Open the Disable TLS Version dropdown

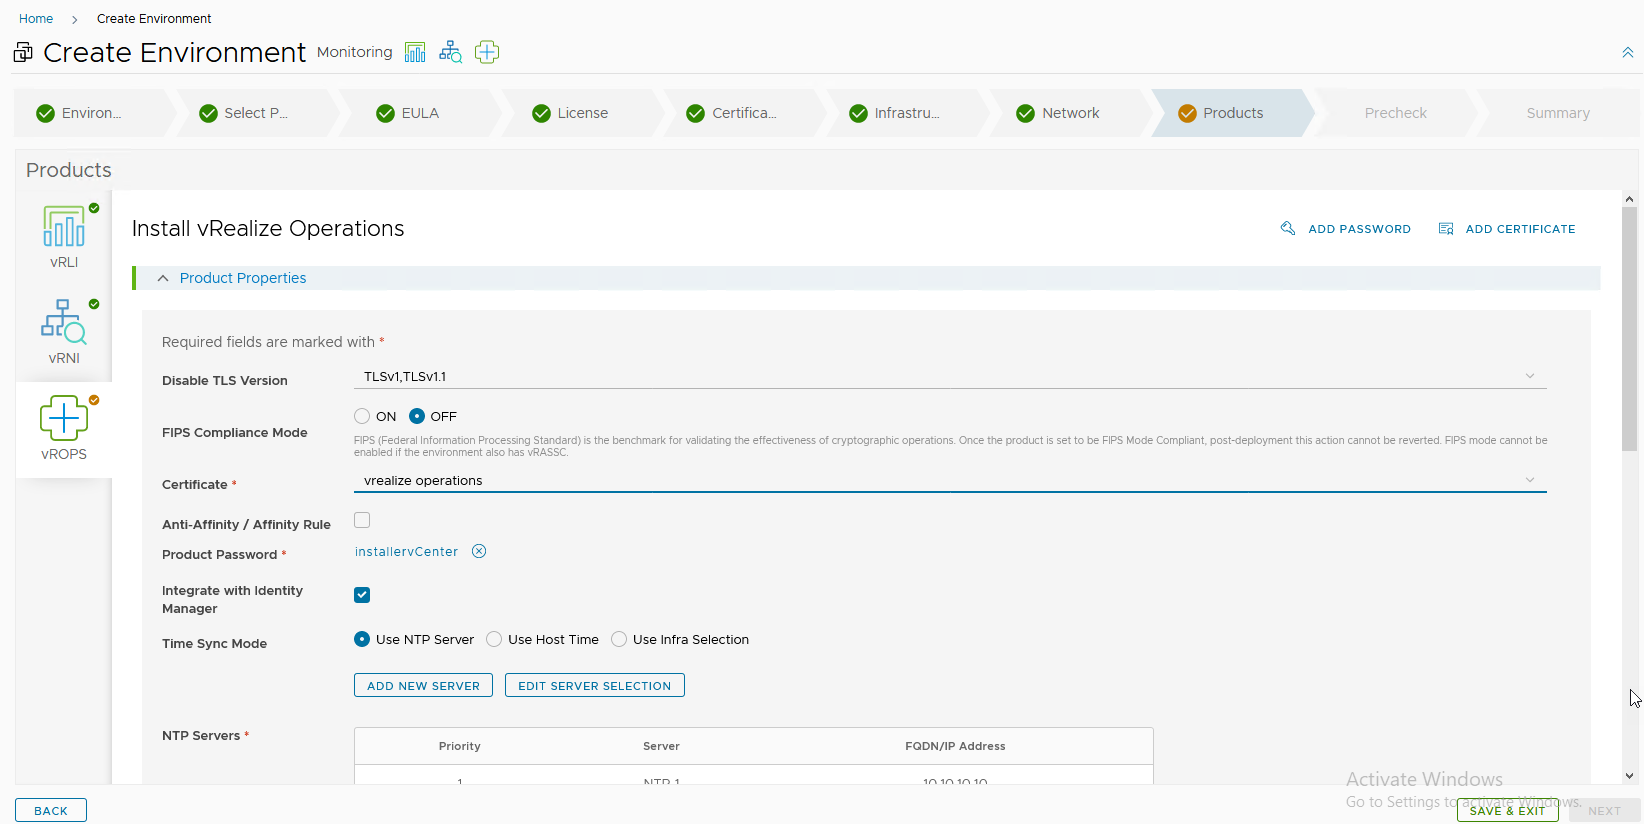click(949, 377)
